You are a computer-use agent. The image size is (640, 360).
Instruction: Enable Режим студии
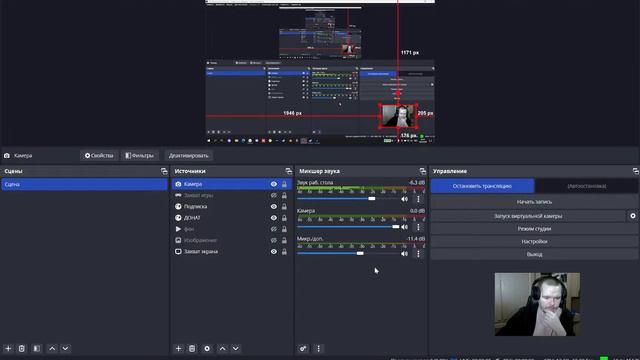click(534, 229)
